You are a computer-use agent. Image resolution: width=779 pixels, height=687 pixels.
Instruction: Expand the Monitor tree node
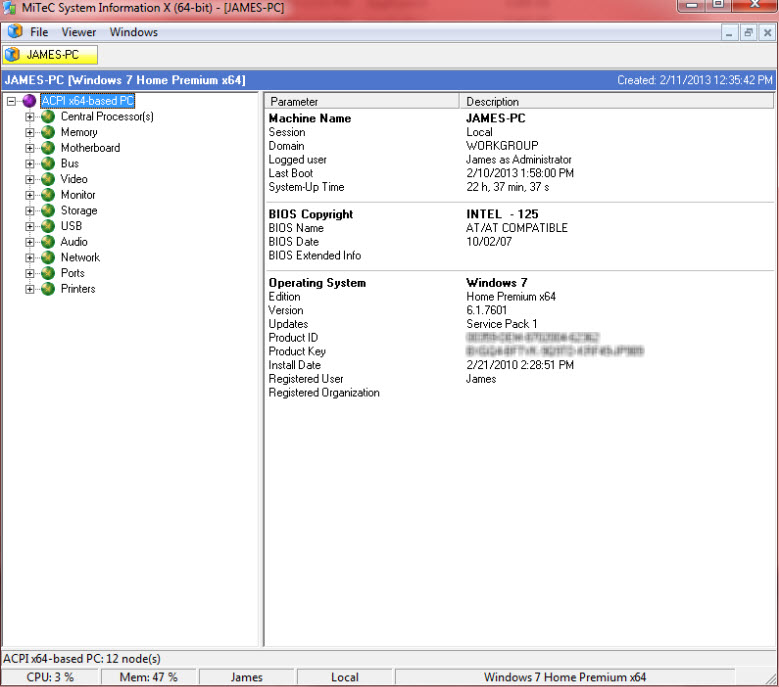click(30, 195)
